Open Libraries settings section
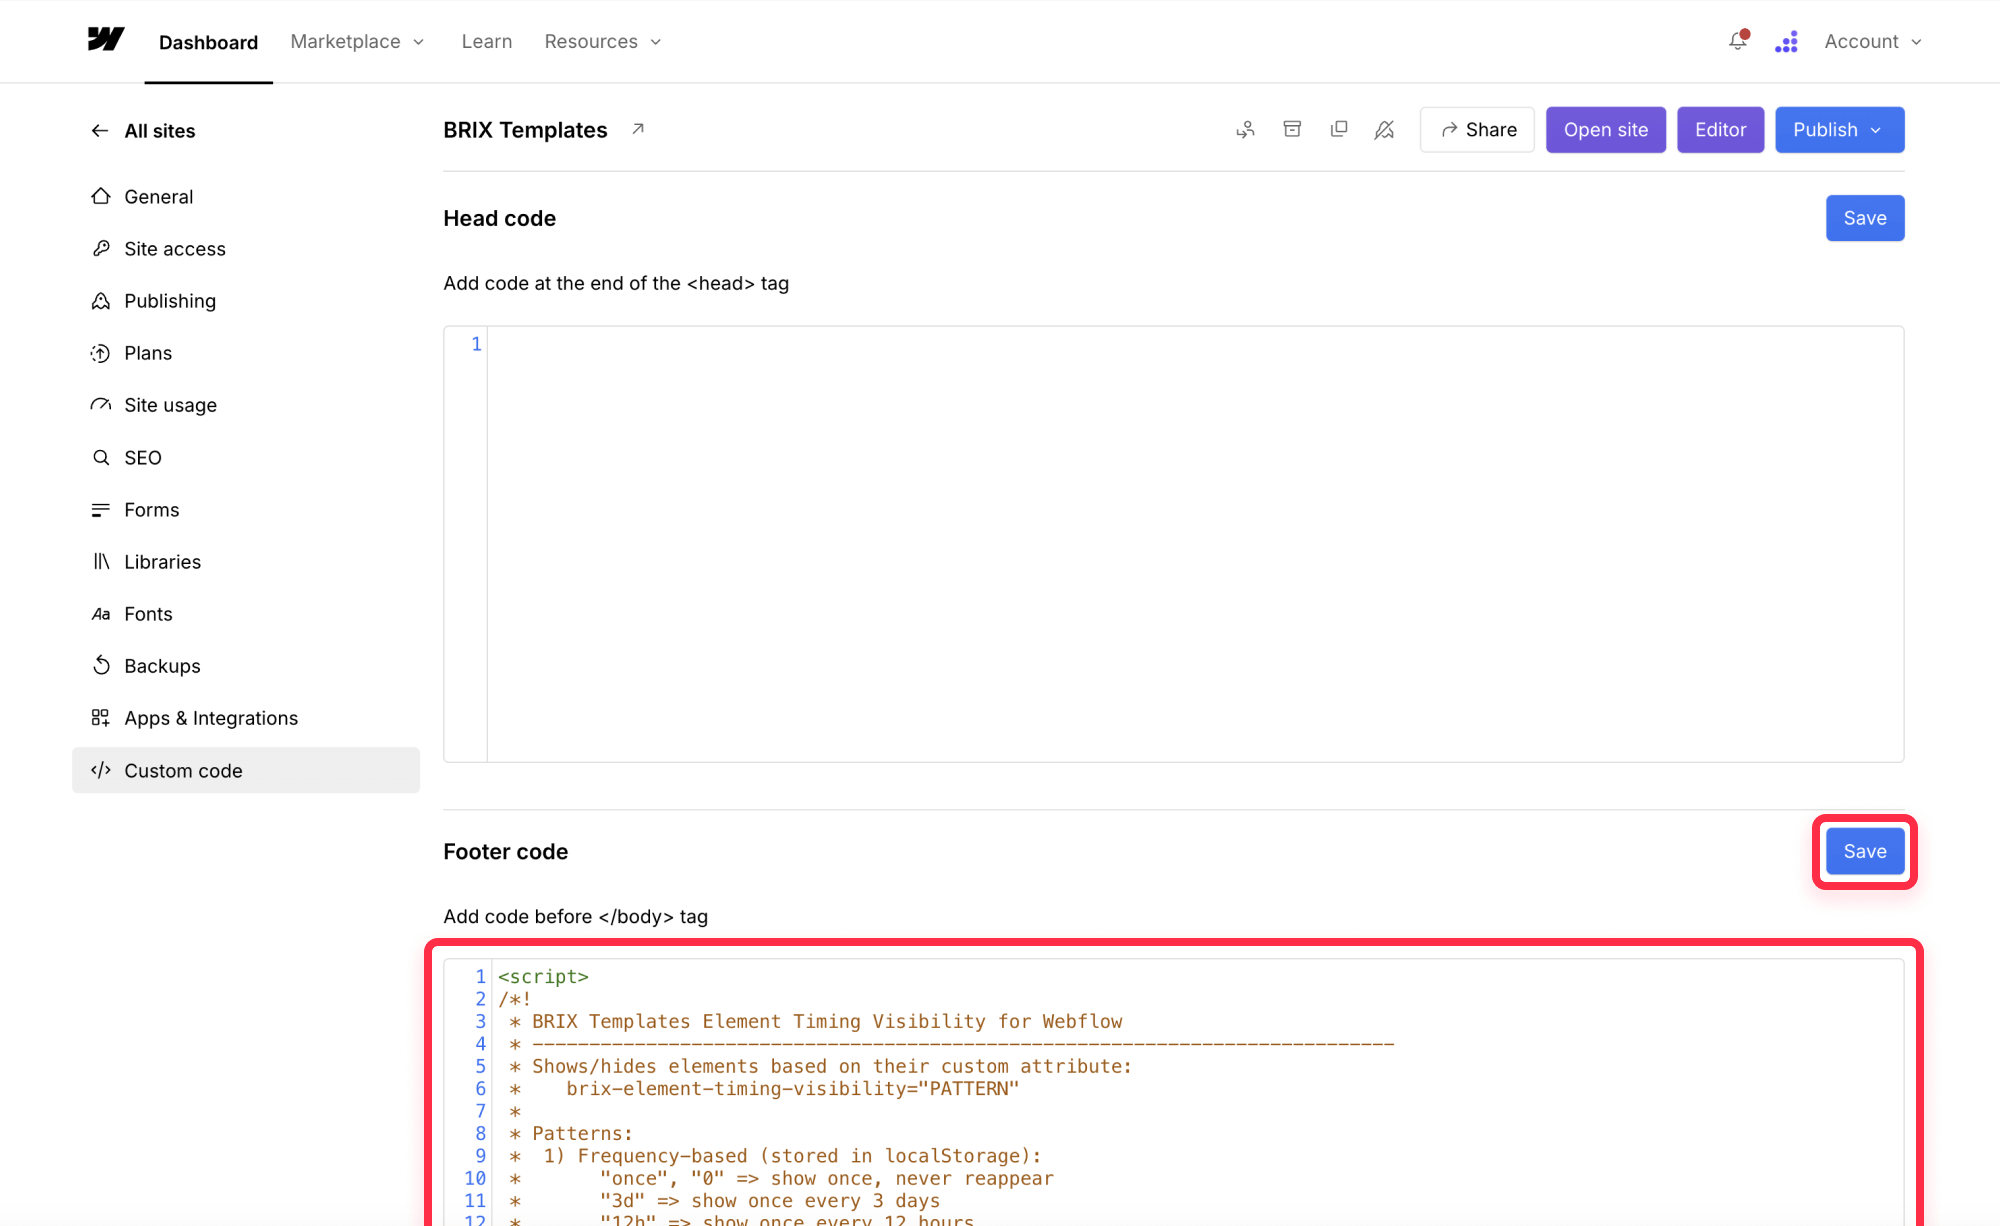The width and height of the screenshot is (2000, 1226). tap(246, 562)
